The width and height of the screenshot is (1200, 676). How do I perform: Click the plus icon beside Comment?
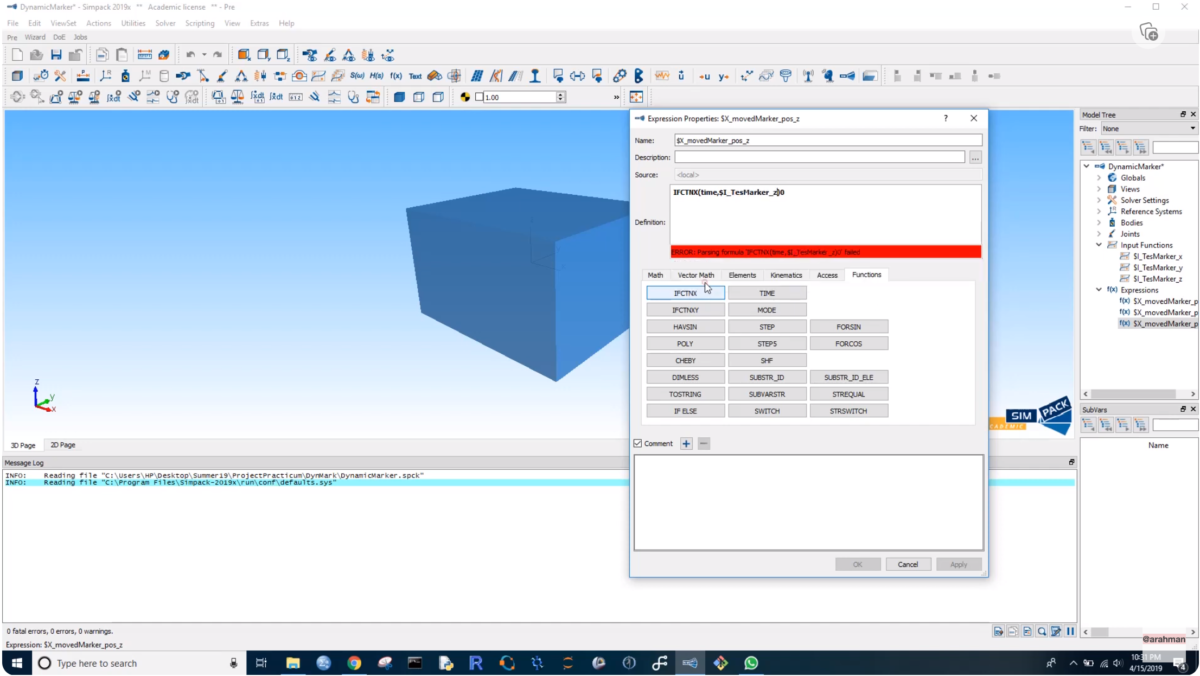[686, 443]
